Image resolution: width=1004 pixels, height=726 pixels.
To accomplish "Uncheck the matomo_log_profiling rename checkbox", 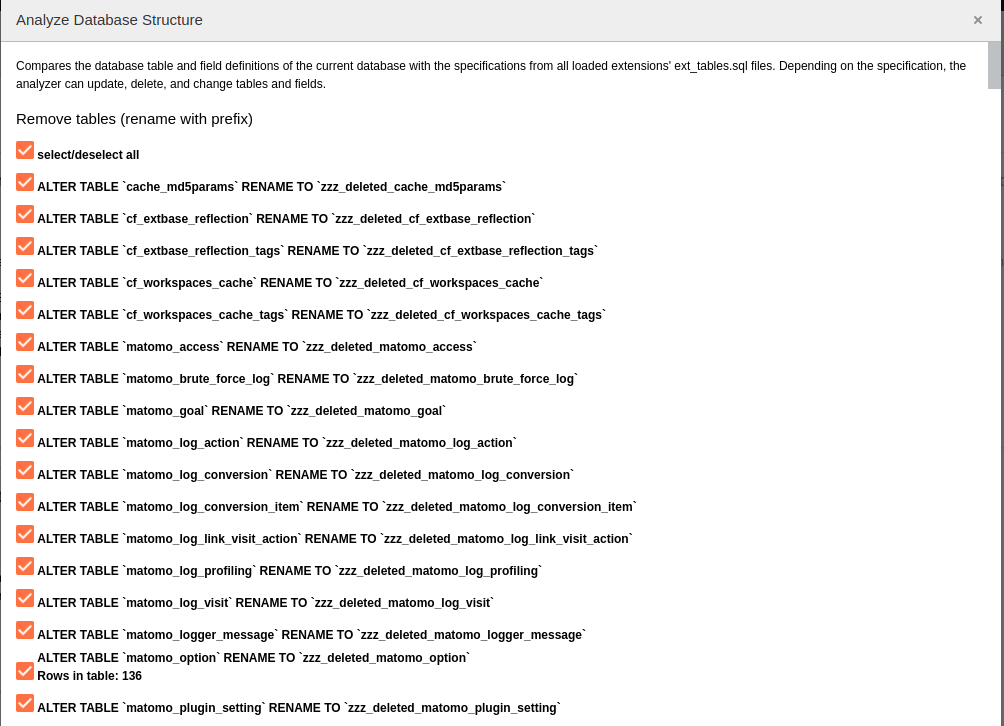I will coord(25,567).
